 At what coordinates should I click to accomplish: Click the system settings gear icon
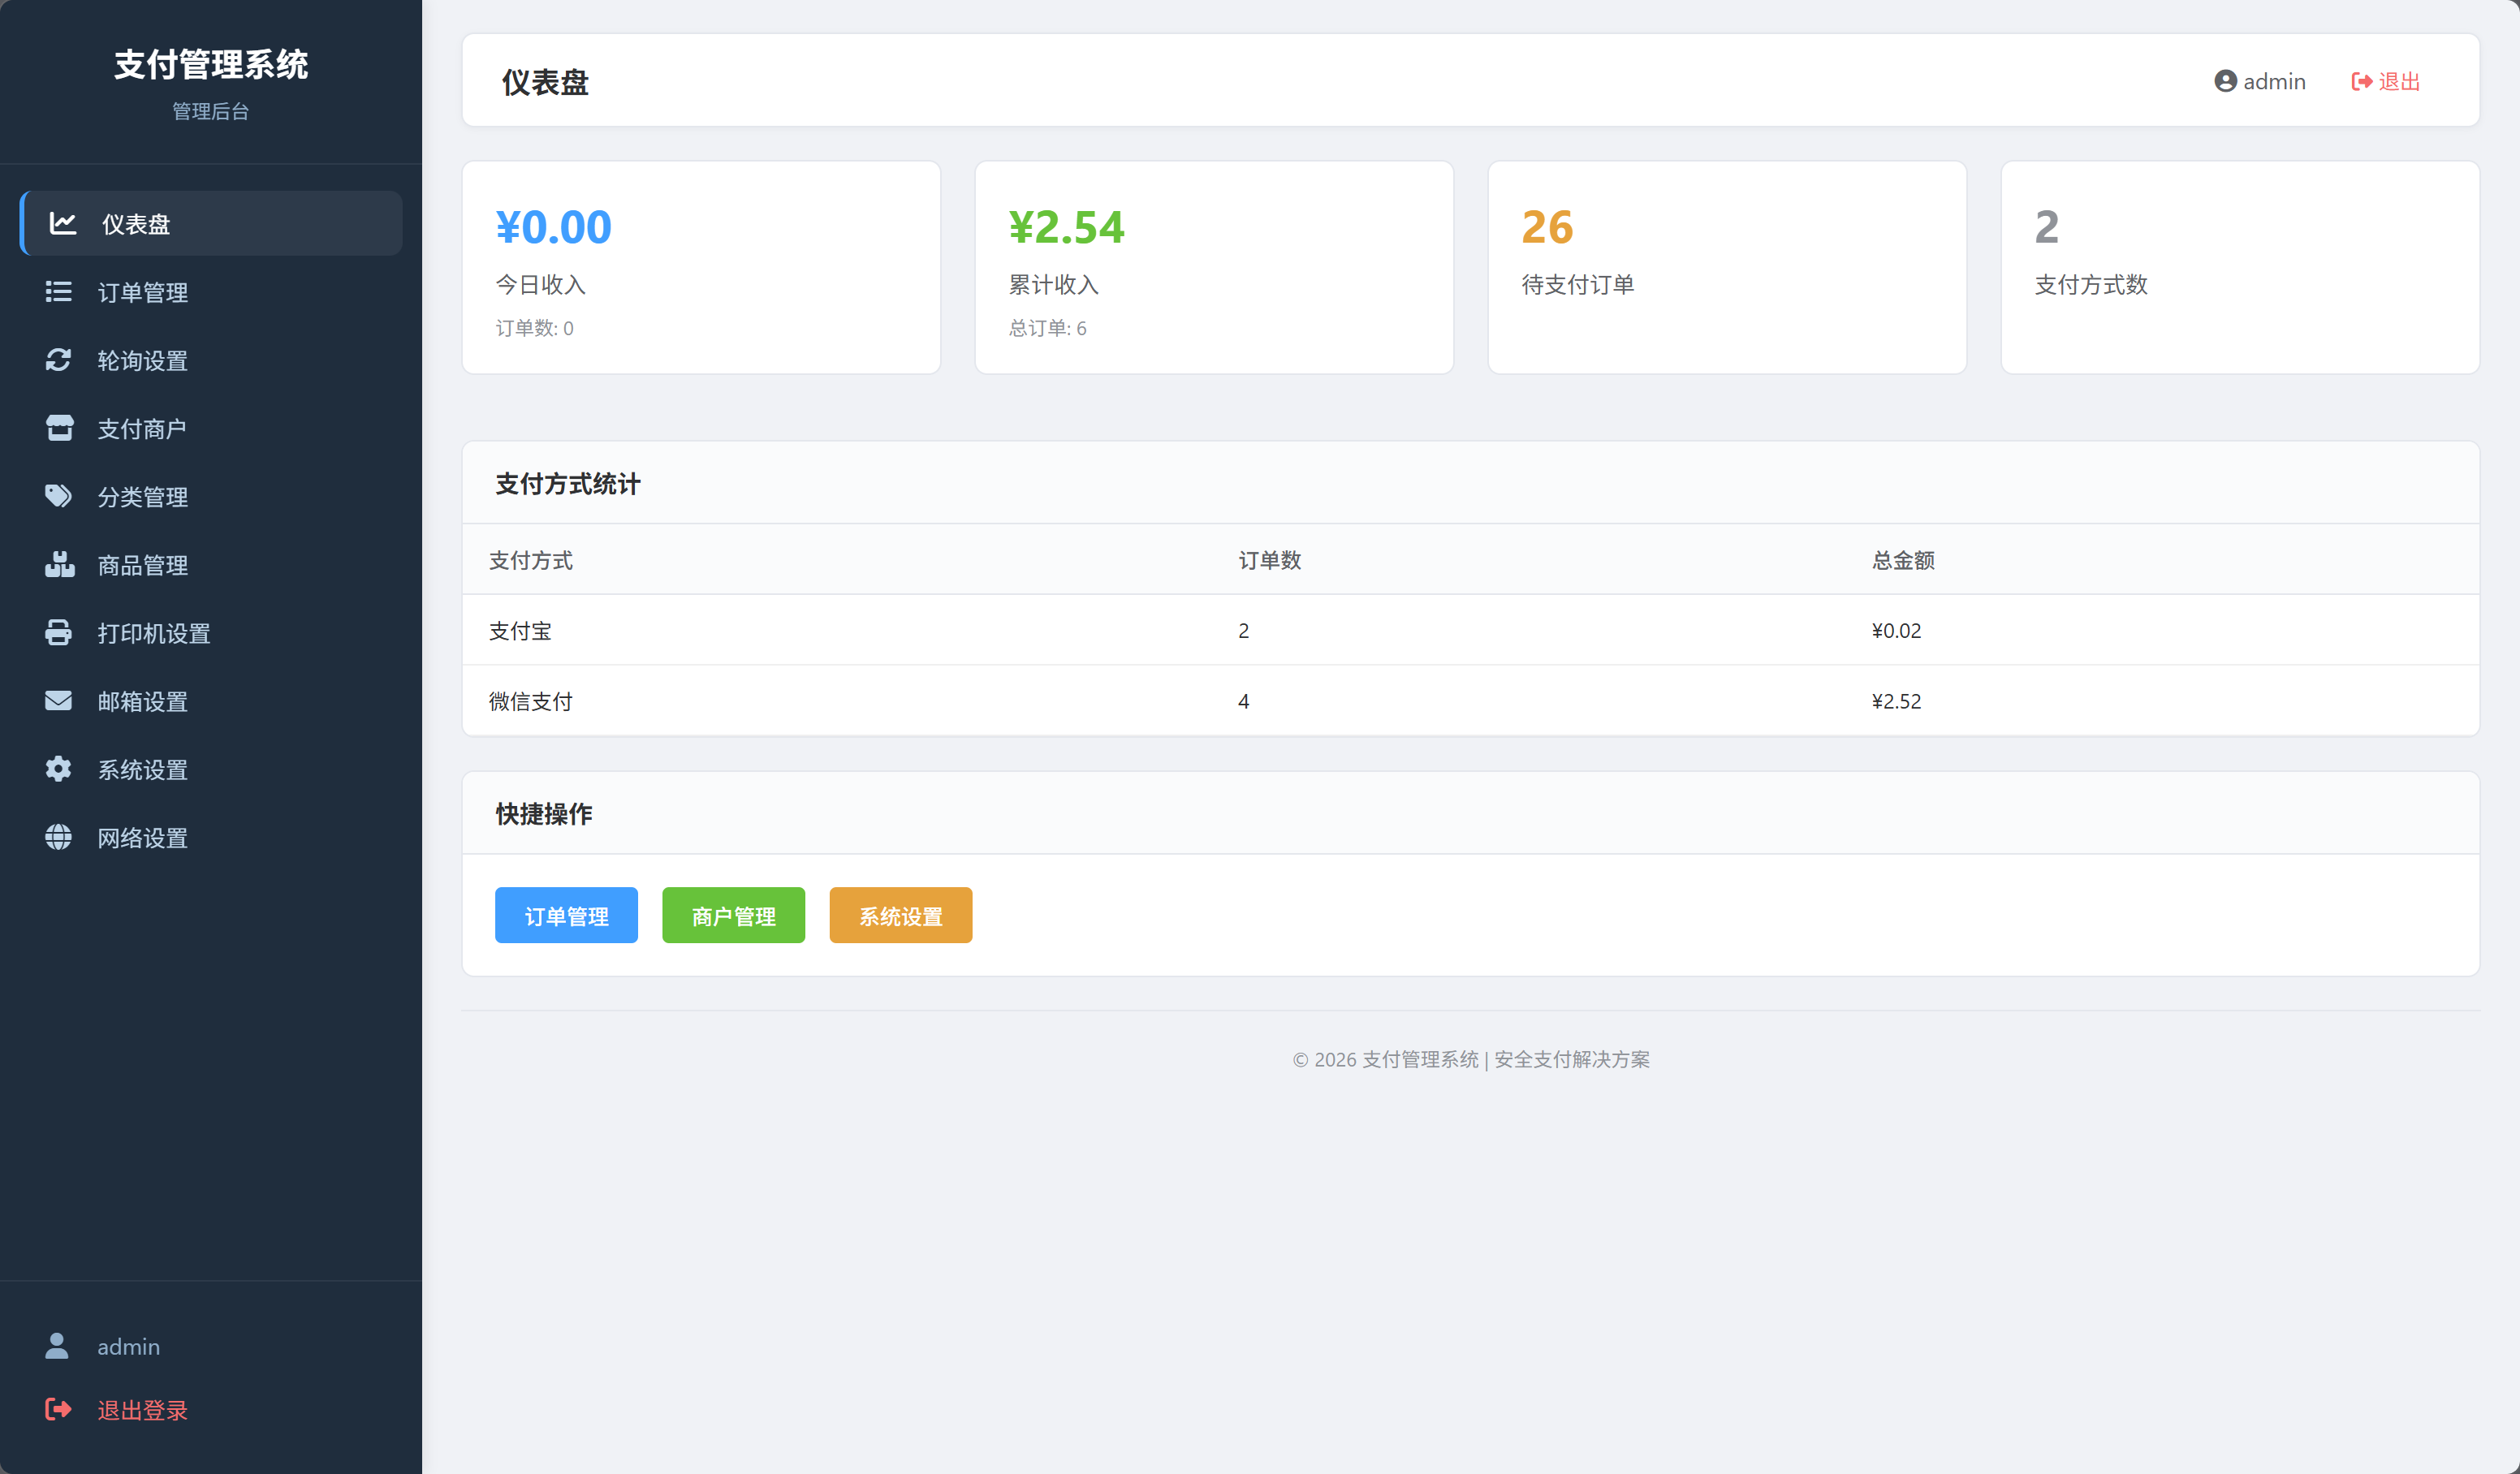tap(59, 769)
